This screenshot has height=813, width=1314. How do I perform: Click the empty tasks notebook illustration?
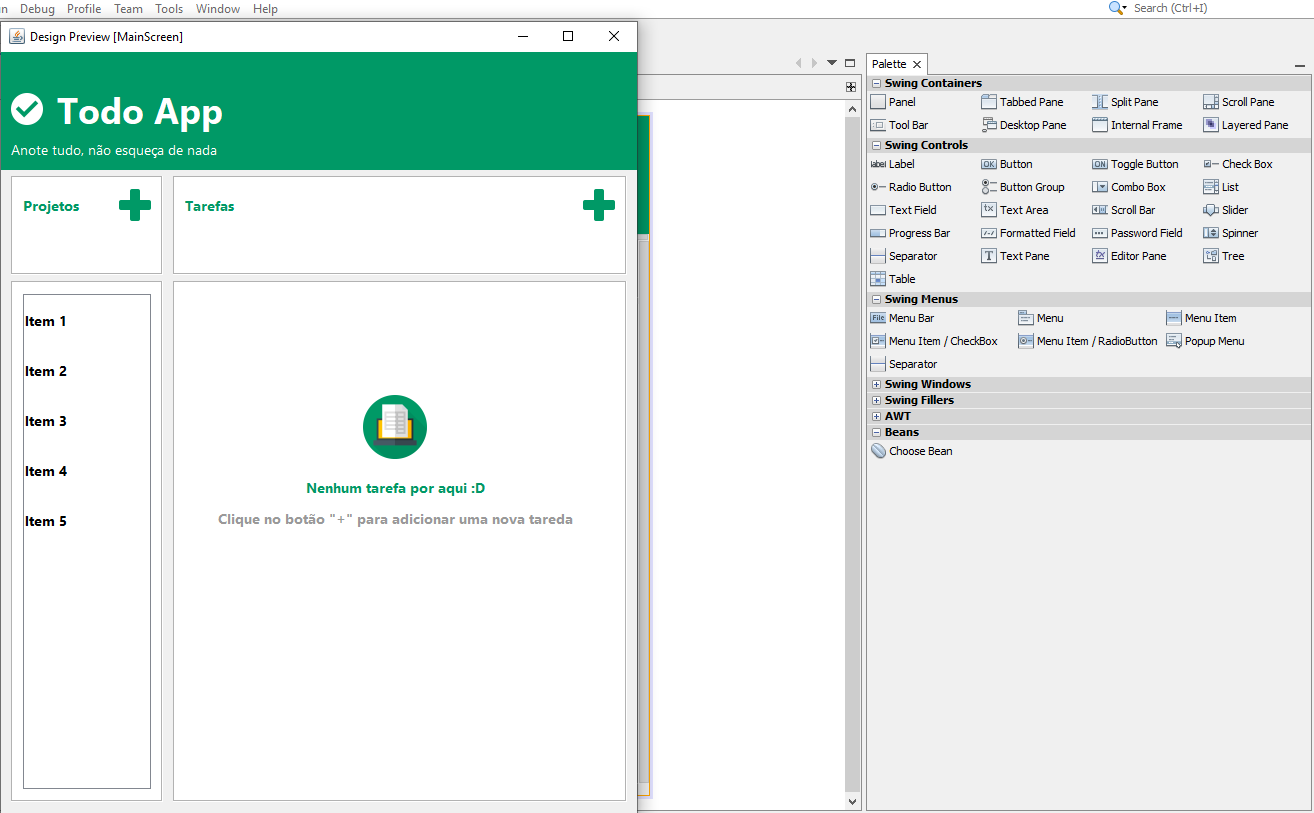pos(395,427)
